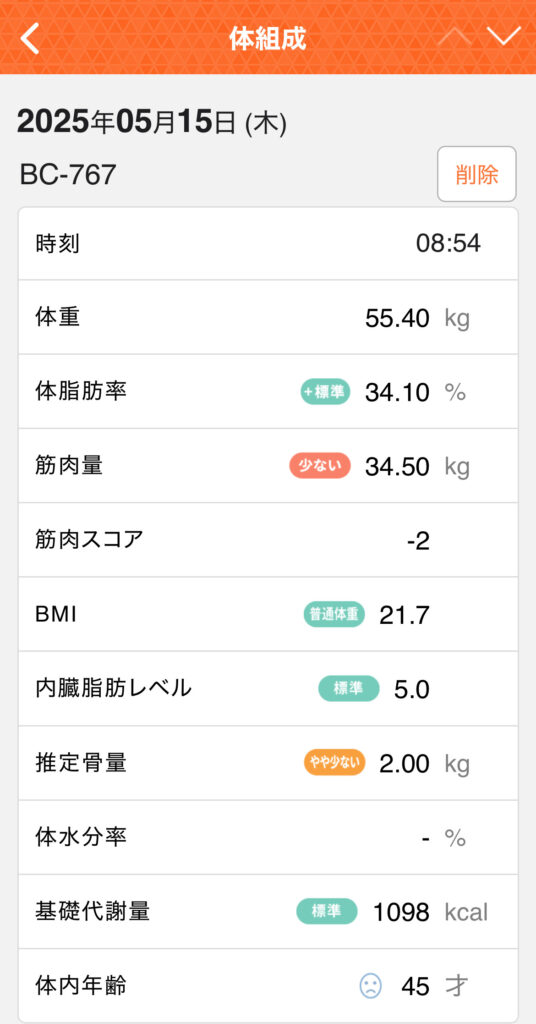
Task: Select the 1098 kcal value
Action: [x=430, y=912]
